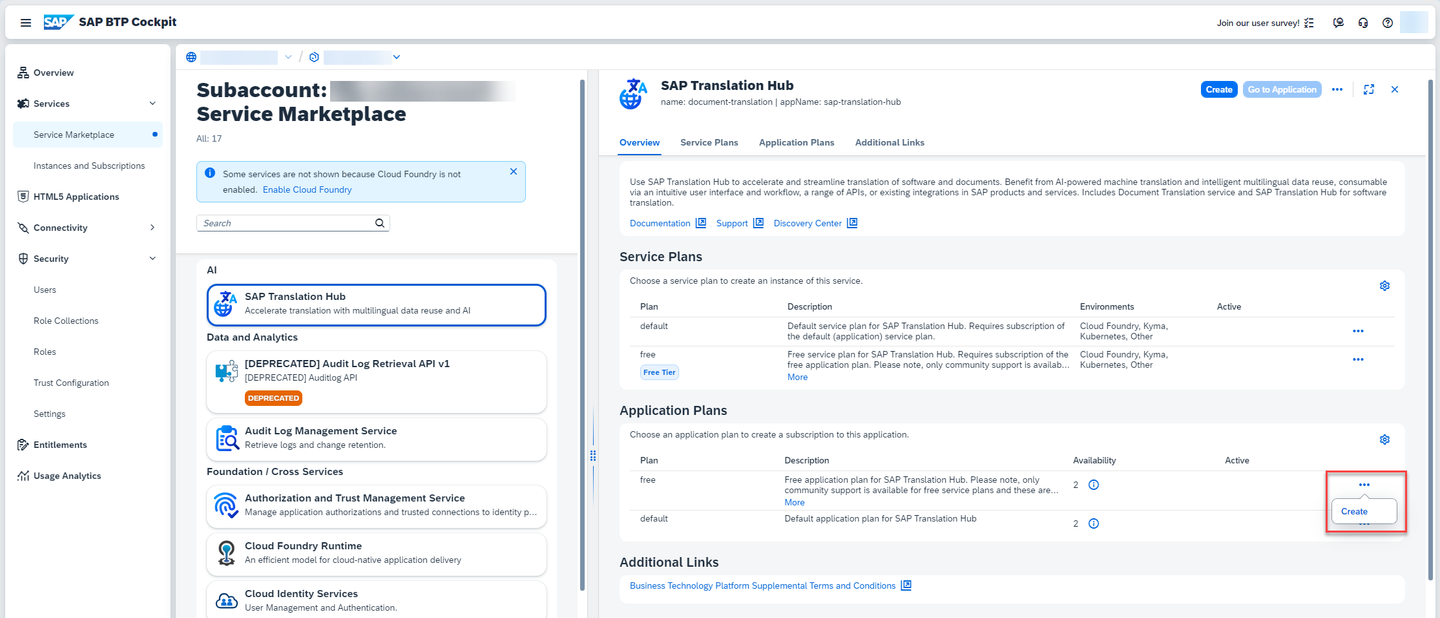This screenshot has width=1440, height=618.
Task: Switch to the Application Plans tab
Action: [x=796, y=143]
